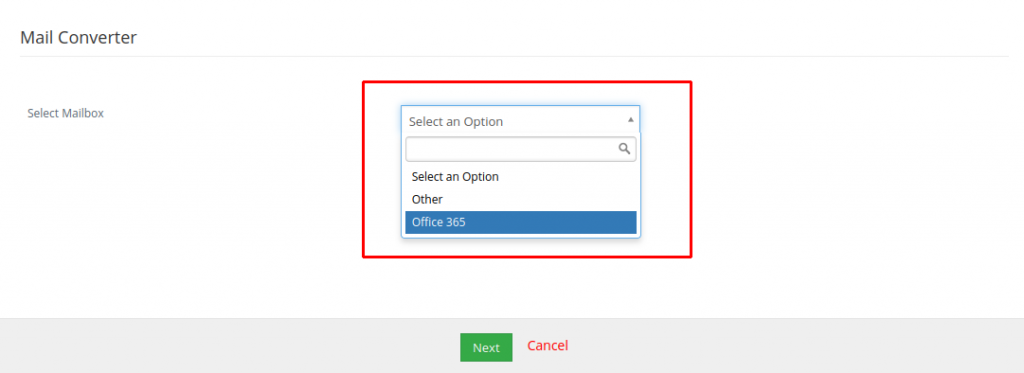
Task: Click the red Cancel link
Action: pyautogui.click(x=548, y=345)
